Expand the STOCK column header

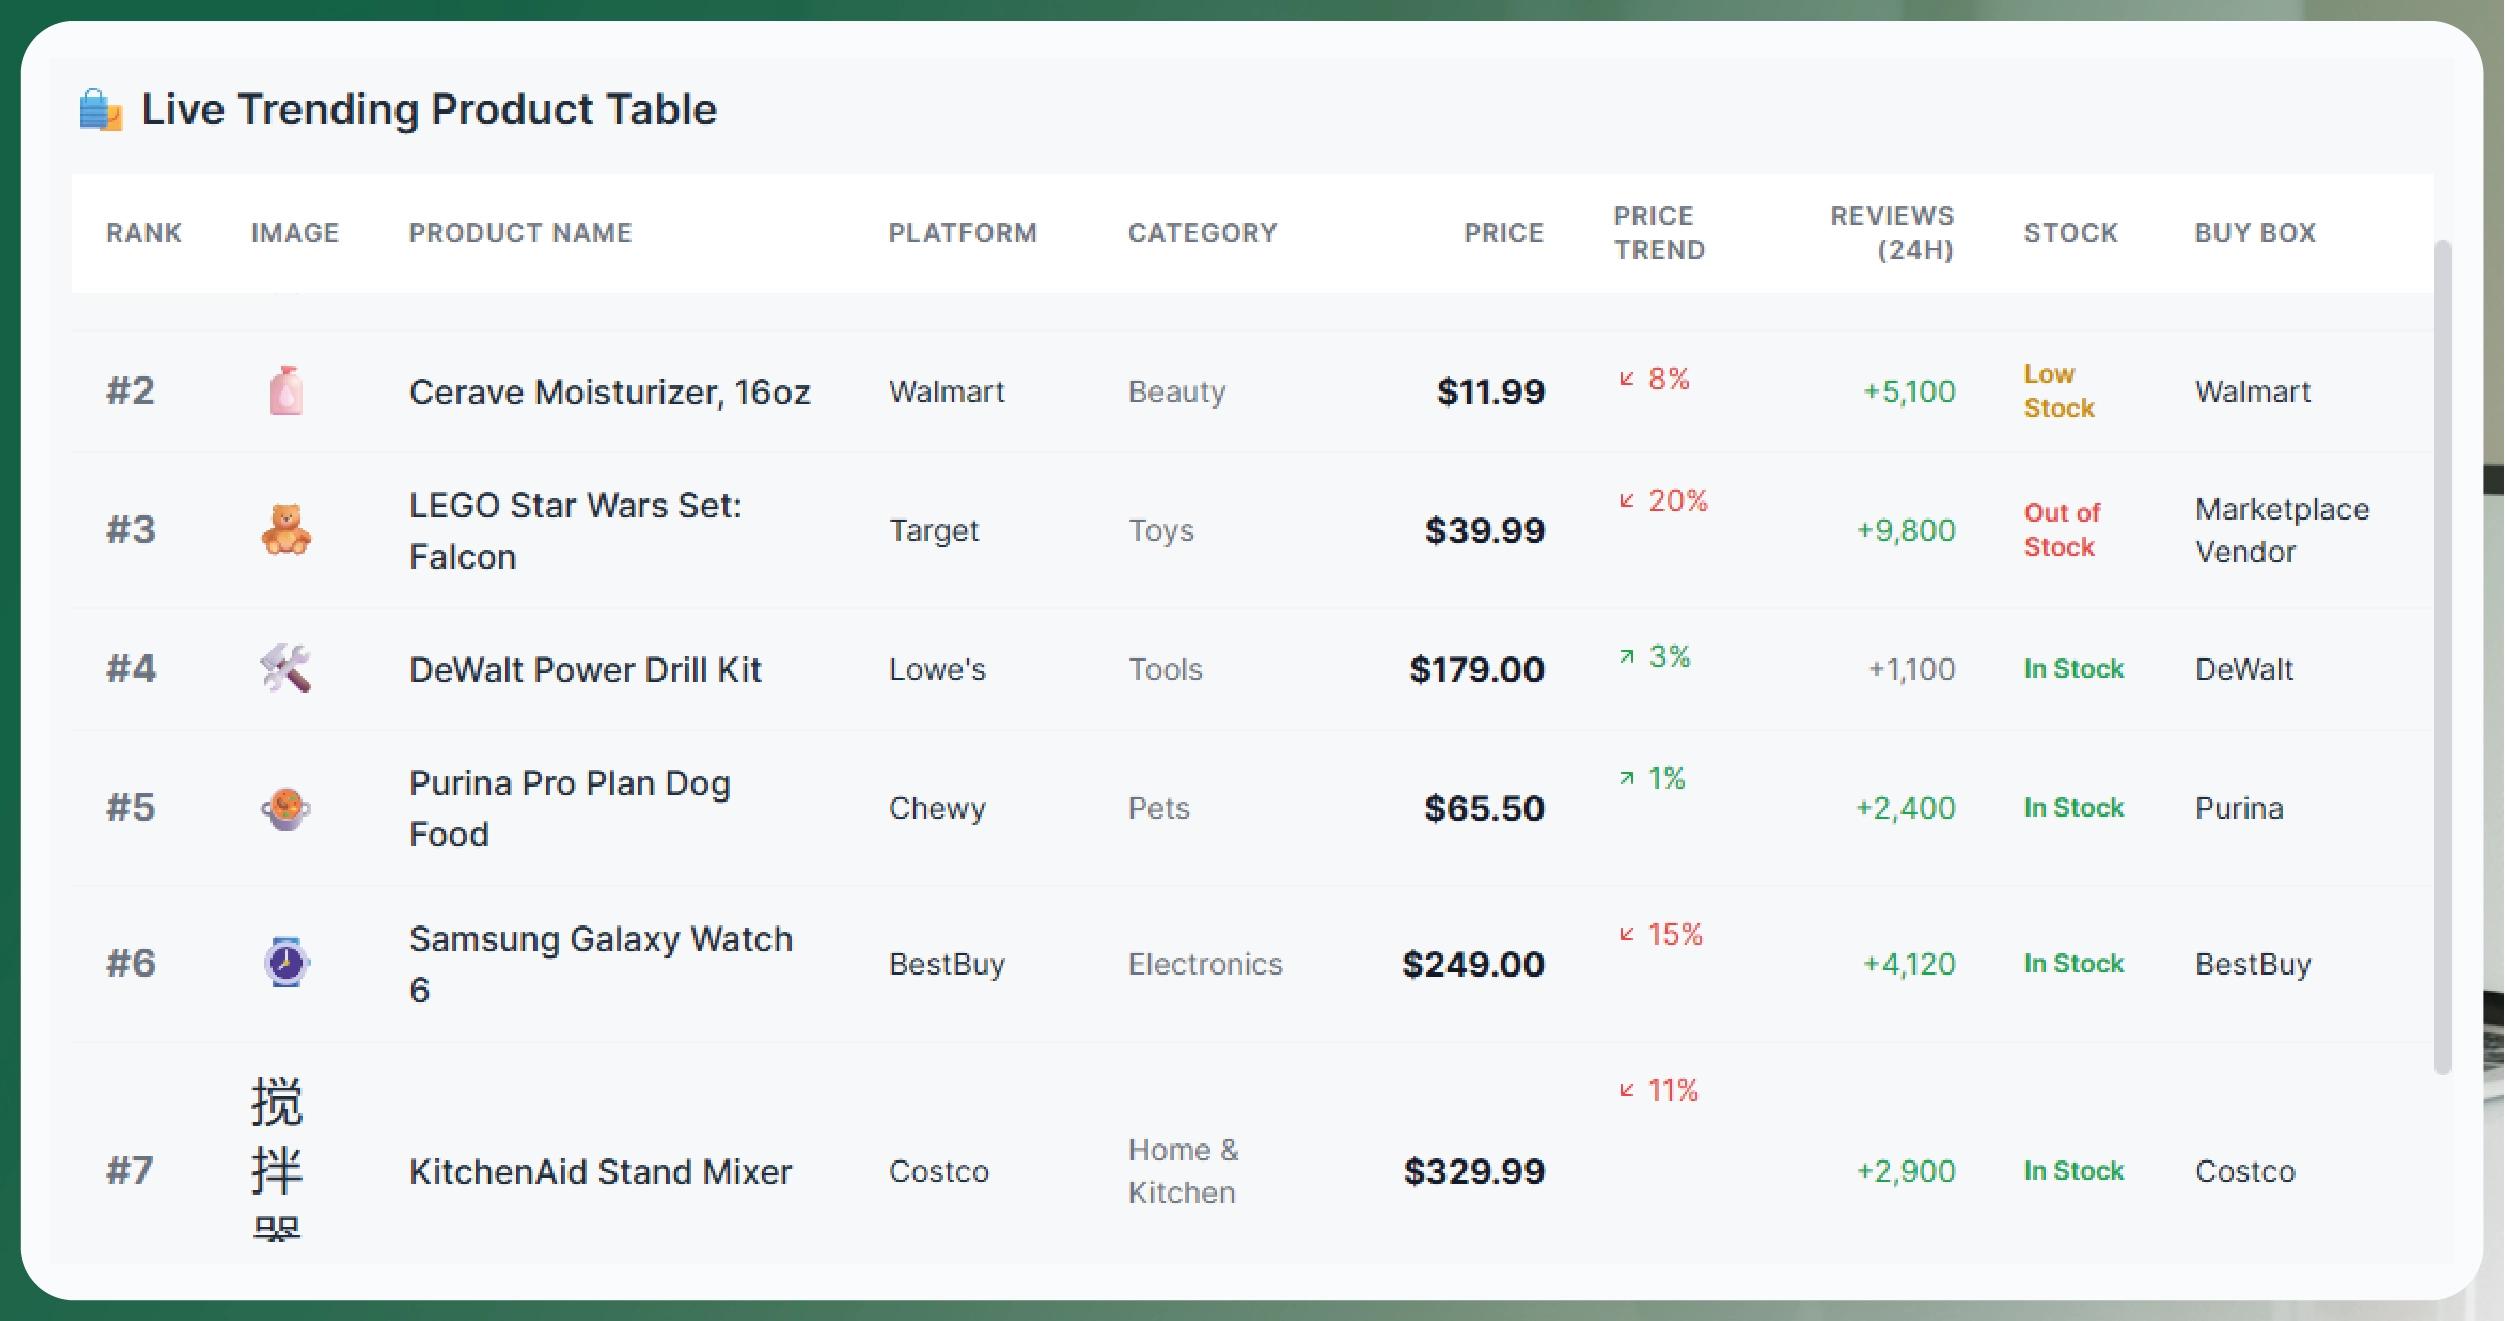(x=2071, y=232)
